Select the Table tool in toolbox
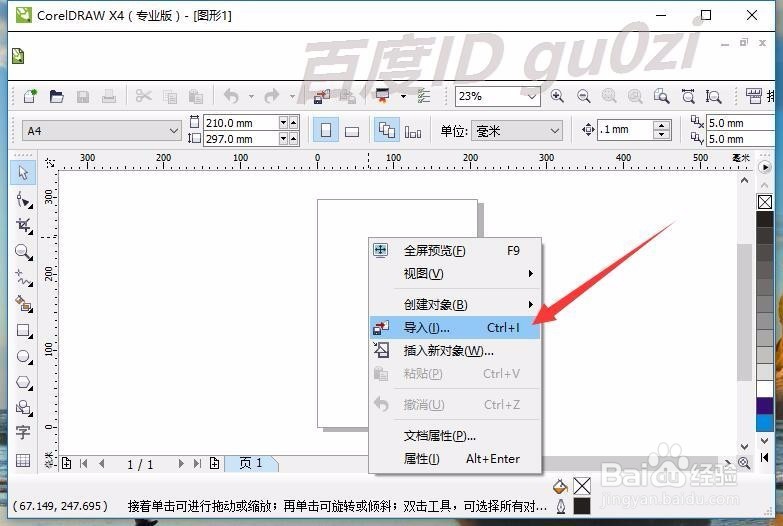783x526 pixels. [23, 460]
